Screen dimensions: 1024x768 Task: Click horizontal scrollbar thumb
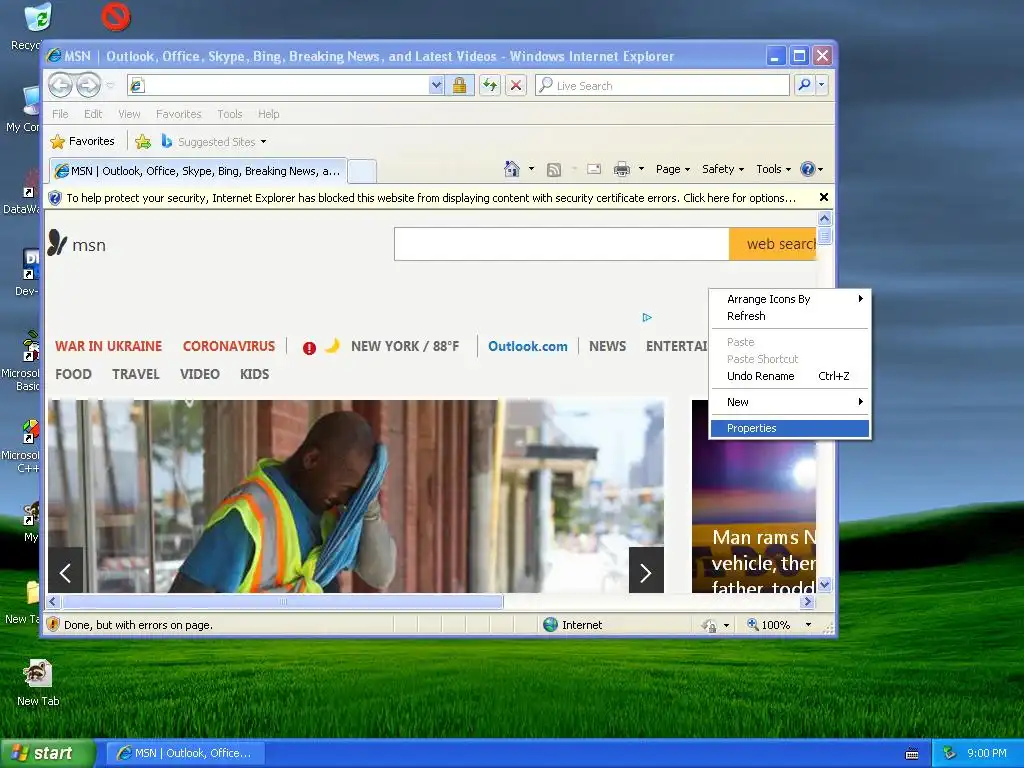(x=283, y=601)
